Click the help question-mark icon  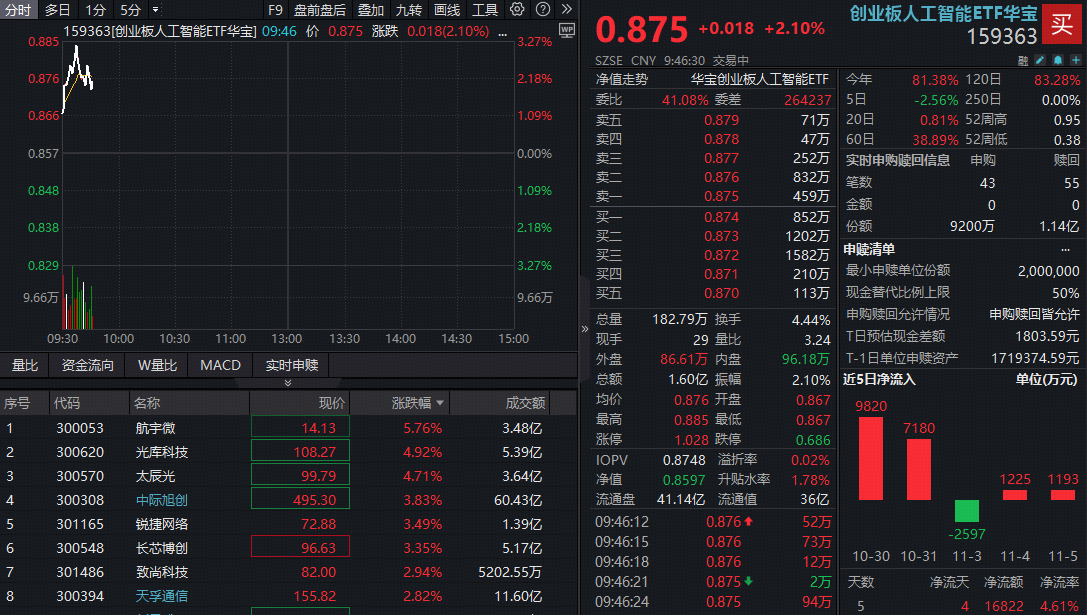click(542, 10)
